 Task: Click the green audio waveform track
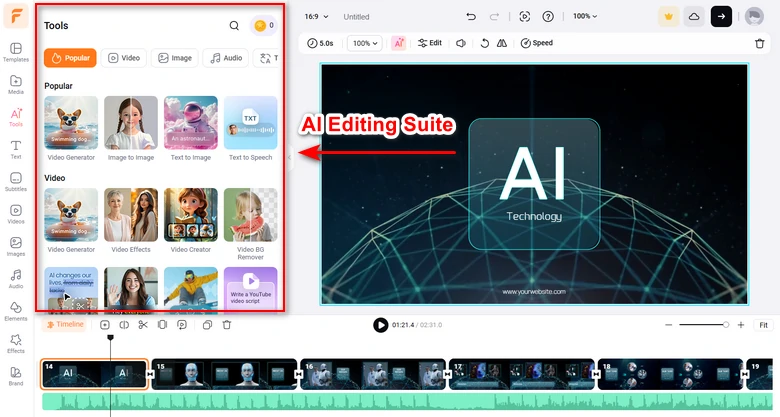click(x=407, y=402)
